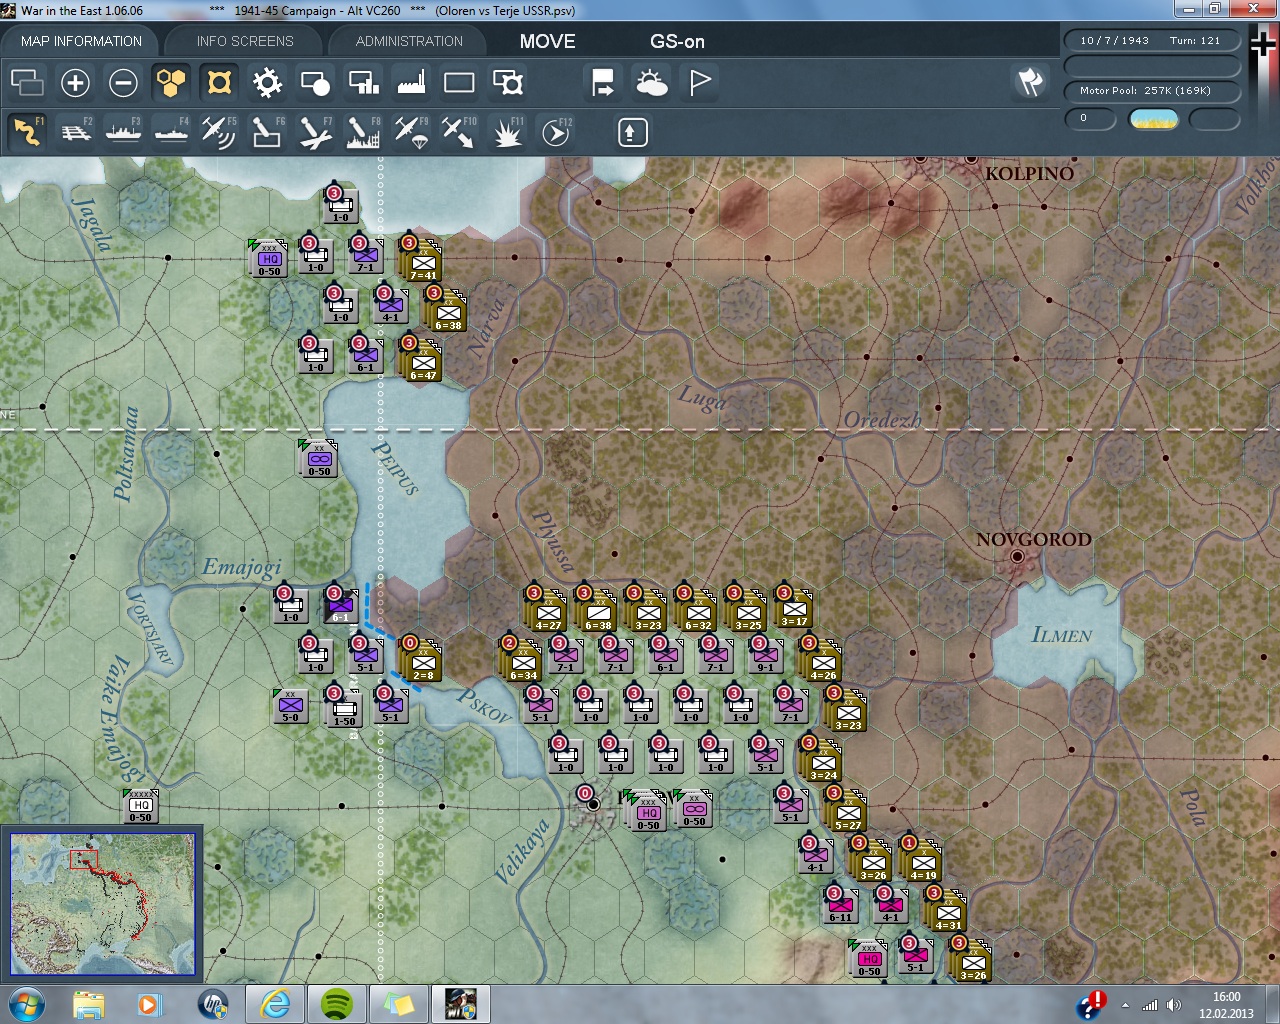The width and height of the screenshot is (1280, 1024).
Task: Open the Windows Start menu
Action: point(25,1003)
